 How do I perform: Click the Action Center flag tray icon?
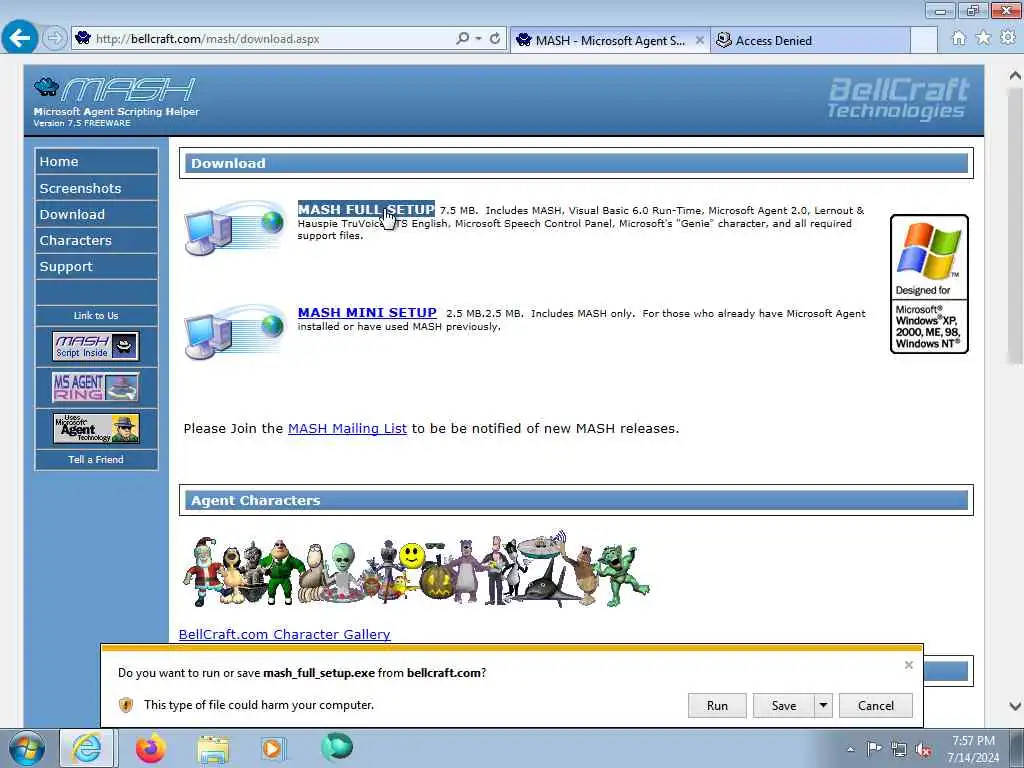pos(874,748)
